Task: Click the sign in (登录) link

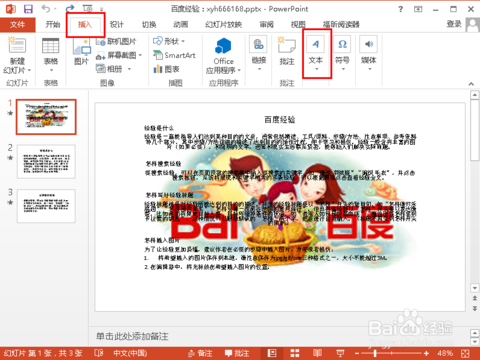Action: 454,24
